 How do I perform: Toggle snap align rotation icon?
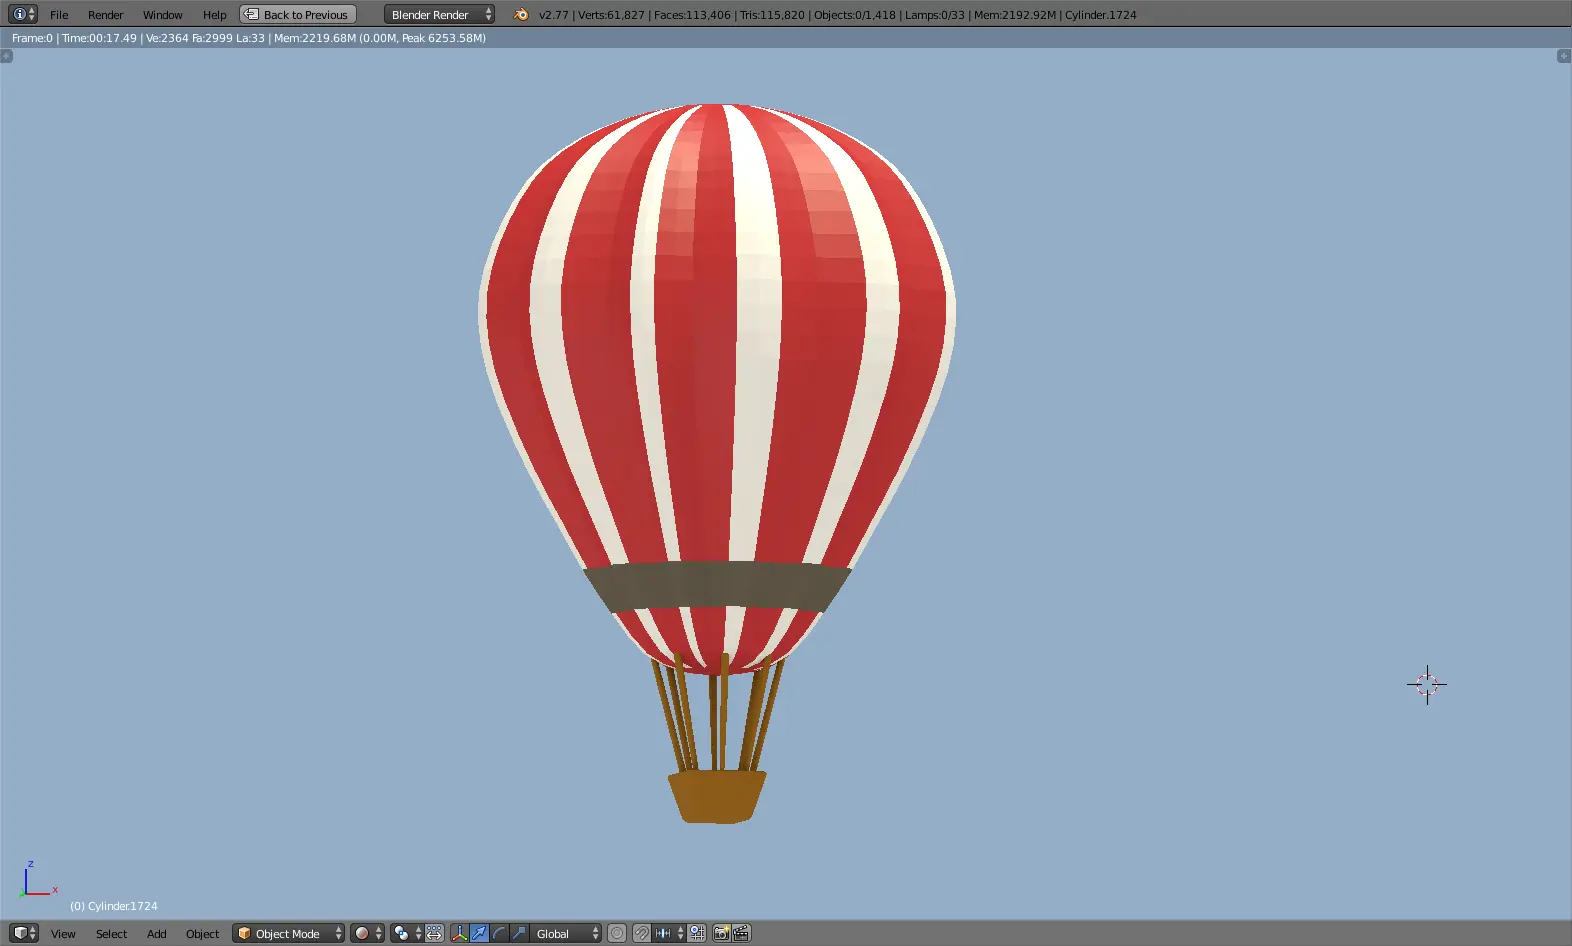click(x=697, y=933)
